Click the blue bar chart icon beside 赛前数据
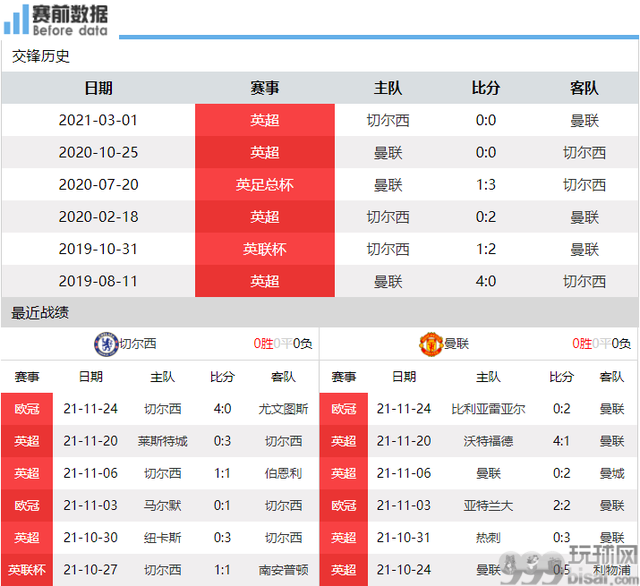Viewport: 640px width, 586px height. coord(16,20)
